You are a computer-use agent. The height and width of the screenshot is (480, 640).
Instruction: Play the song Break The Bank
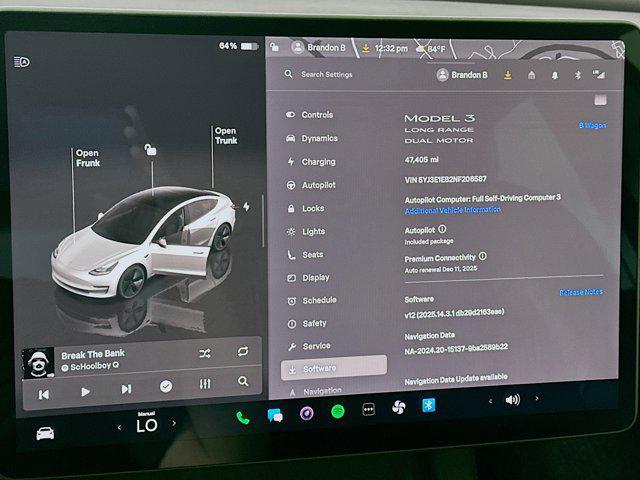click(85, 392)
